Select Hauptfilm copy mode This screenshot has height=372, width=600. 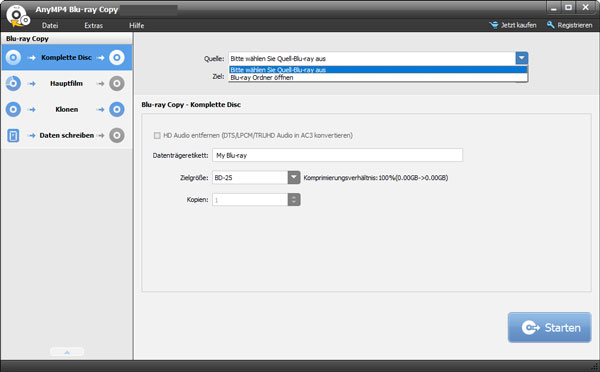(67, 83)
